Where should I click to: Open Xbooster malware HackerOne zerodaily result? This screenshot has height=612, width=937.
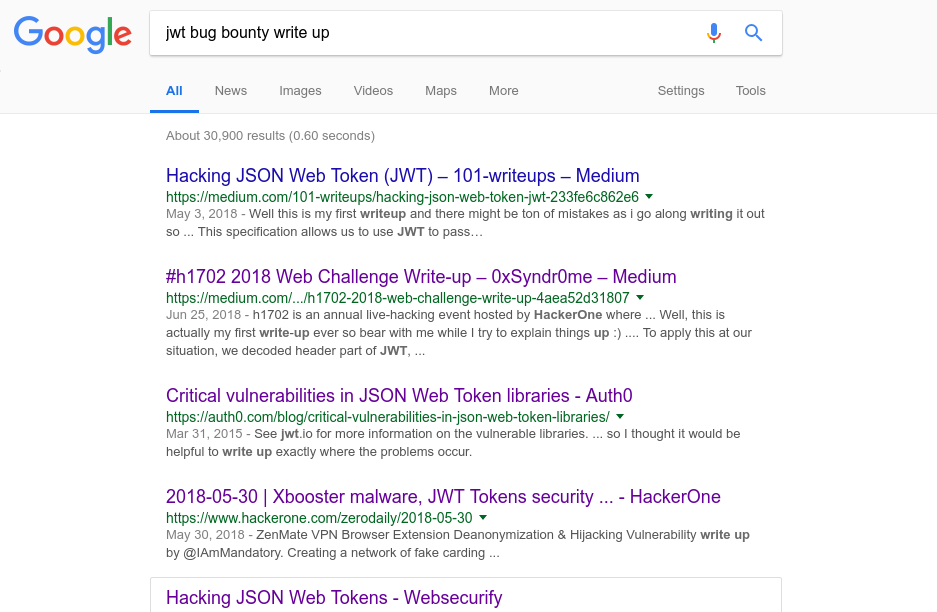[x=443, y=497]
